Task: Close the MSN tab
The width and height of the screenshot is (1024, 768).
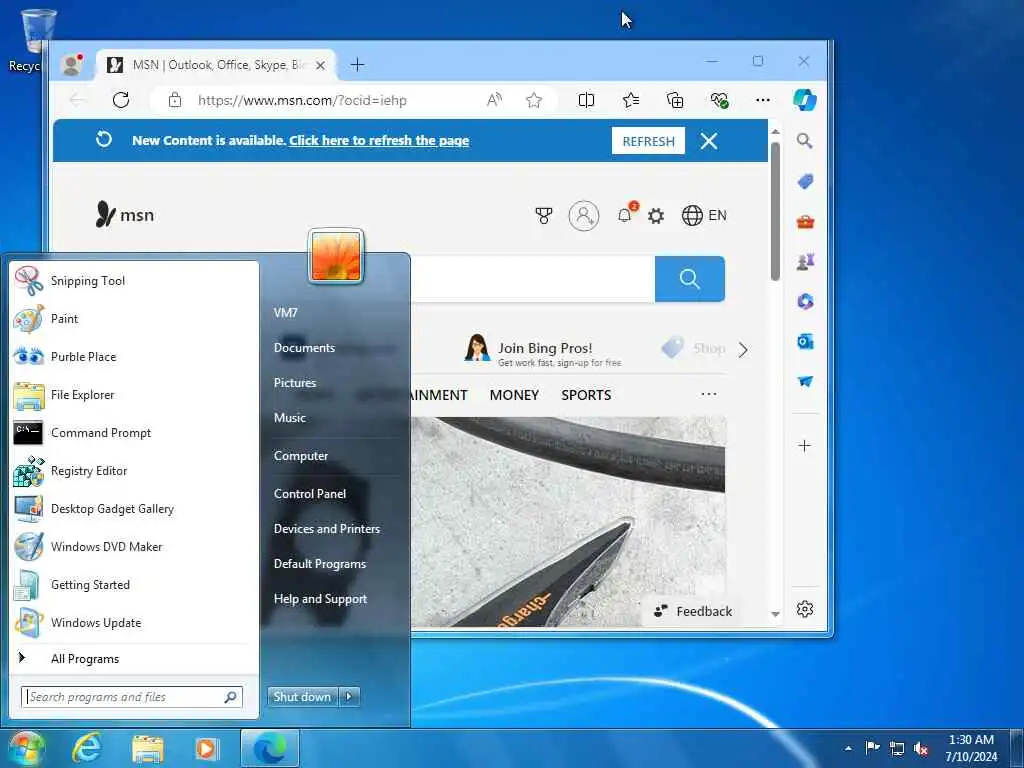Action: coord(321,65)
